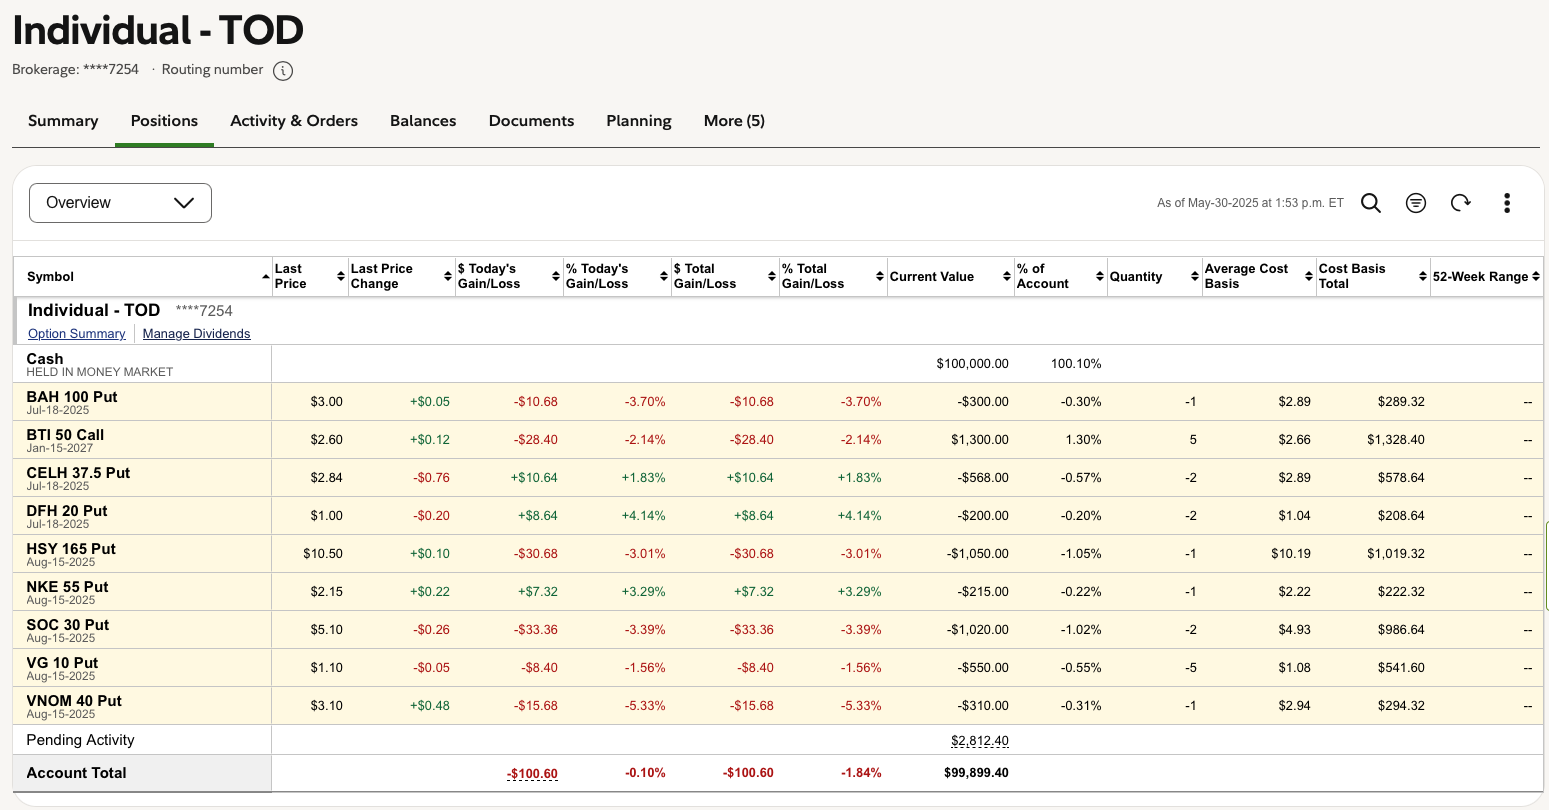Image resolution: width=1549 pixels, height=810 pixels.
Task: Click the CELH average cost basis $2.89
Action: (x=1294, y=478)
